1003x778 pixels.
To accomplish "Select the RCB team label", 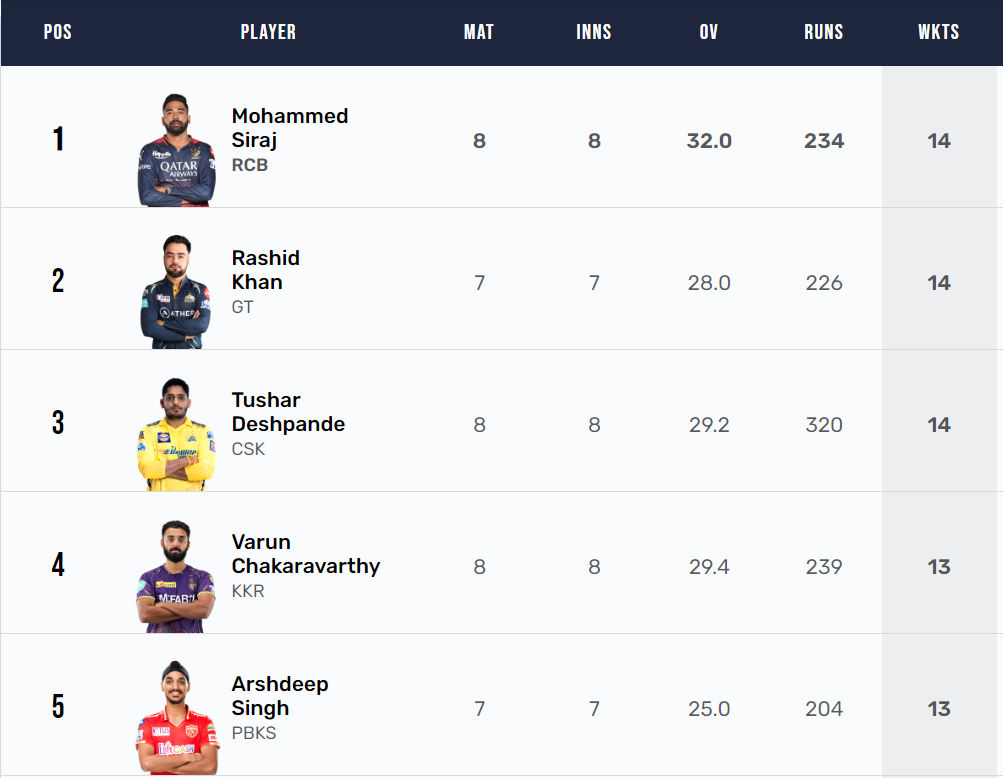I will click(250, 165).
